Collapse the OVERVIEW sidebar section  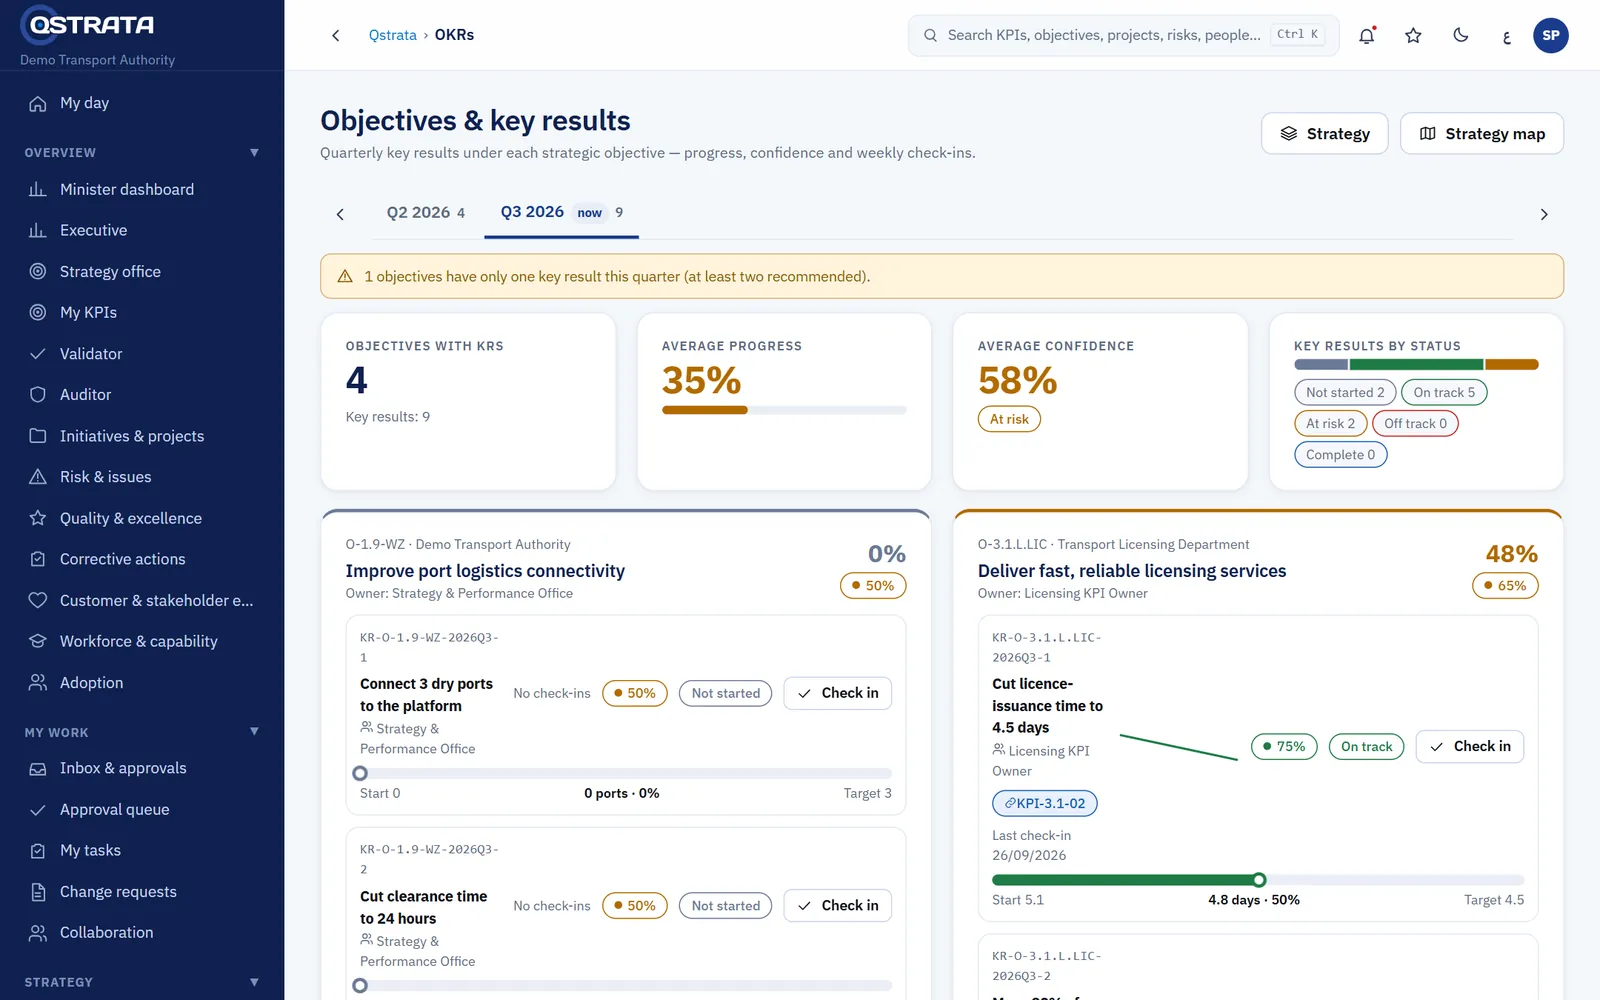[254, 152]
